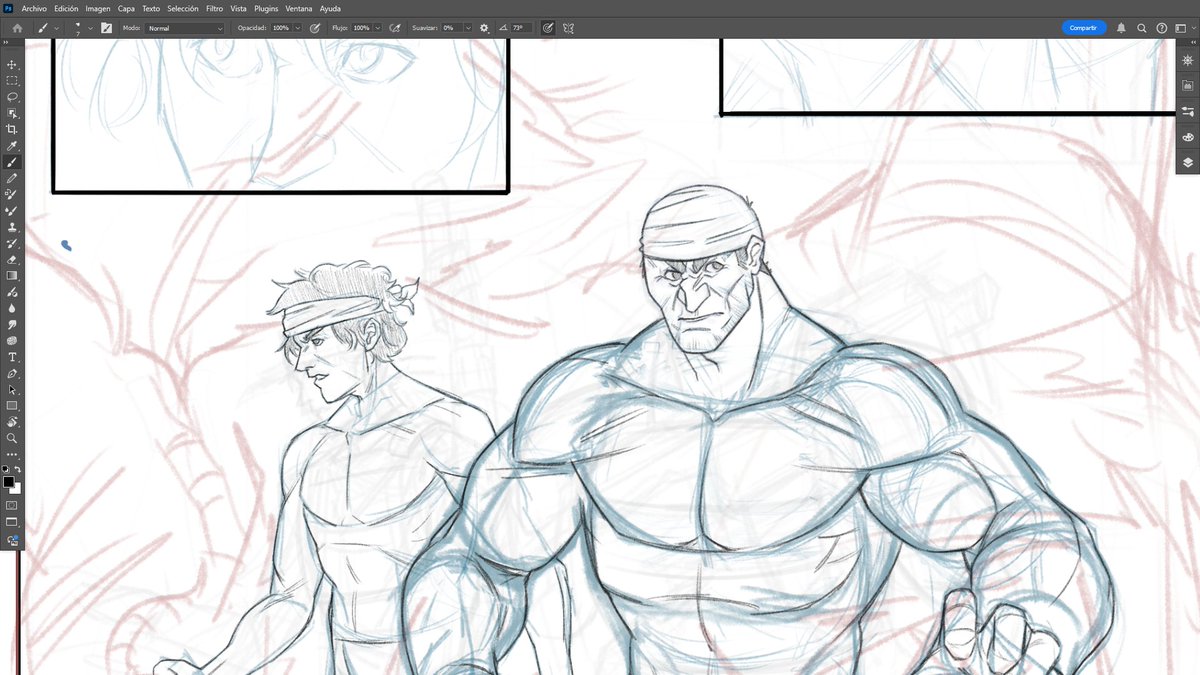This screenshot has width=1200, height=675.
Task: Open the Ventana menu
Action: click(299, 8)
